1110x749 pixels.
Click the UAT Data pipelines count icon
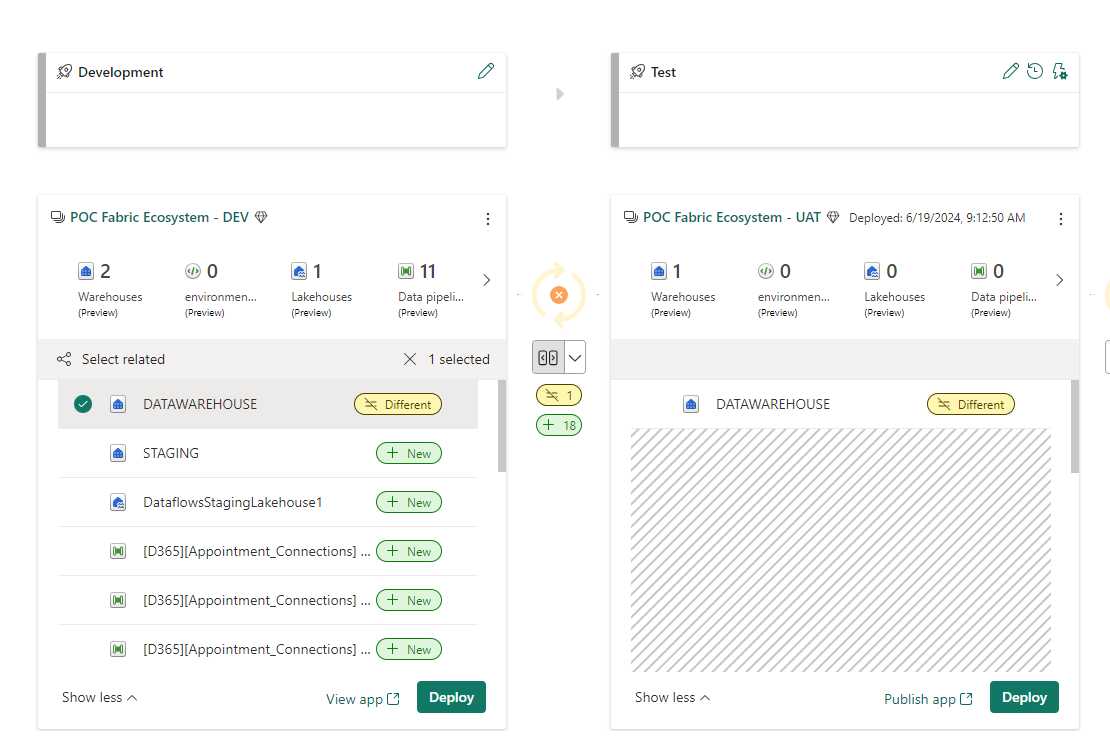click(x=979, y=271)
